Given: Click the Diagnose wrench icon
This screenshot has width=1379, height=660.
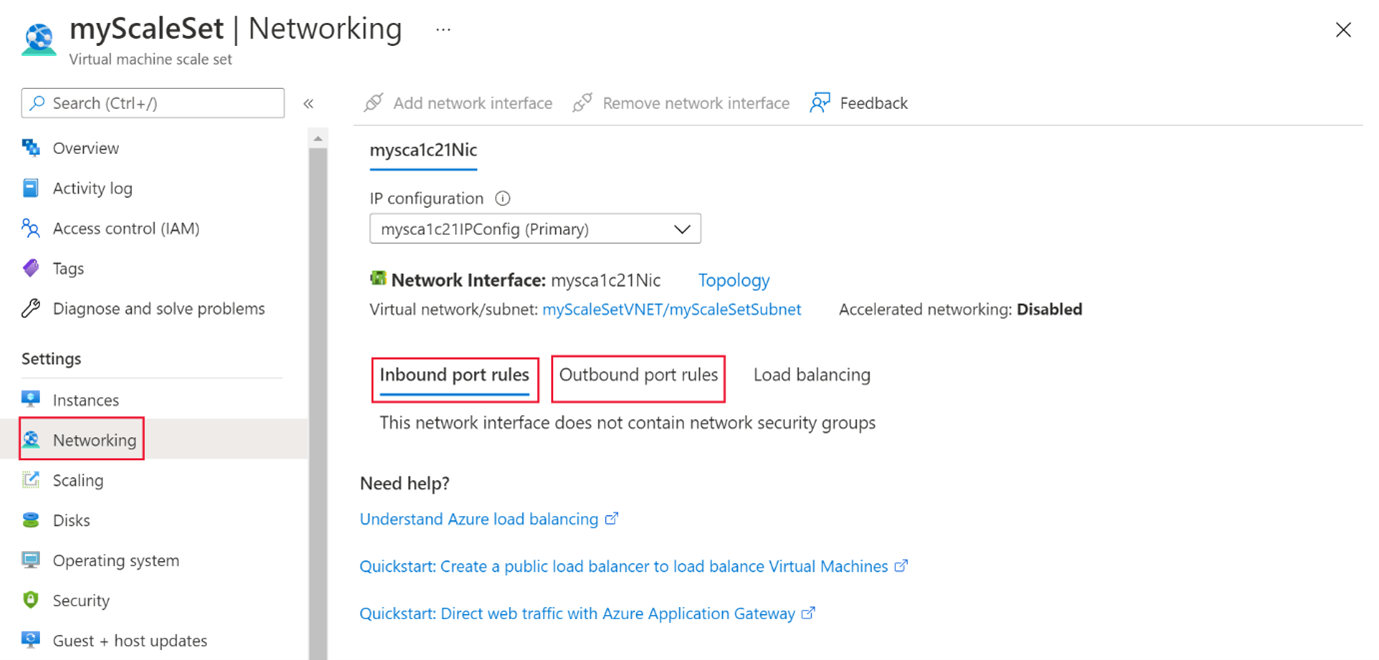Looking at the screenshot, I should [31, 308].
